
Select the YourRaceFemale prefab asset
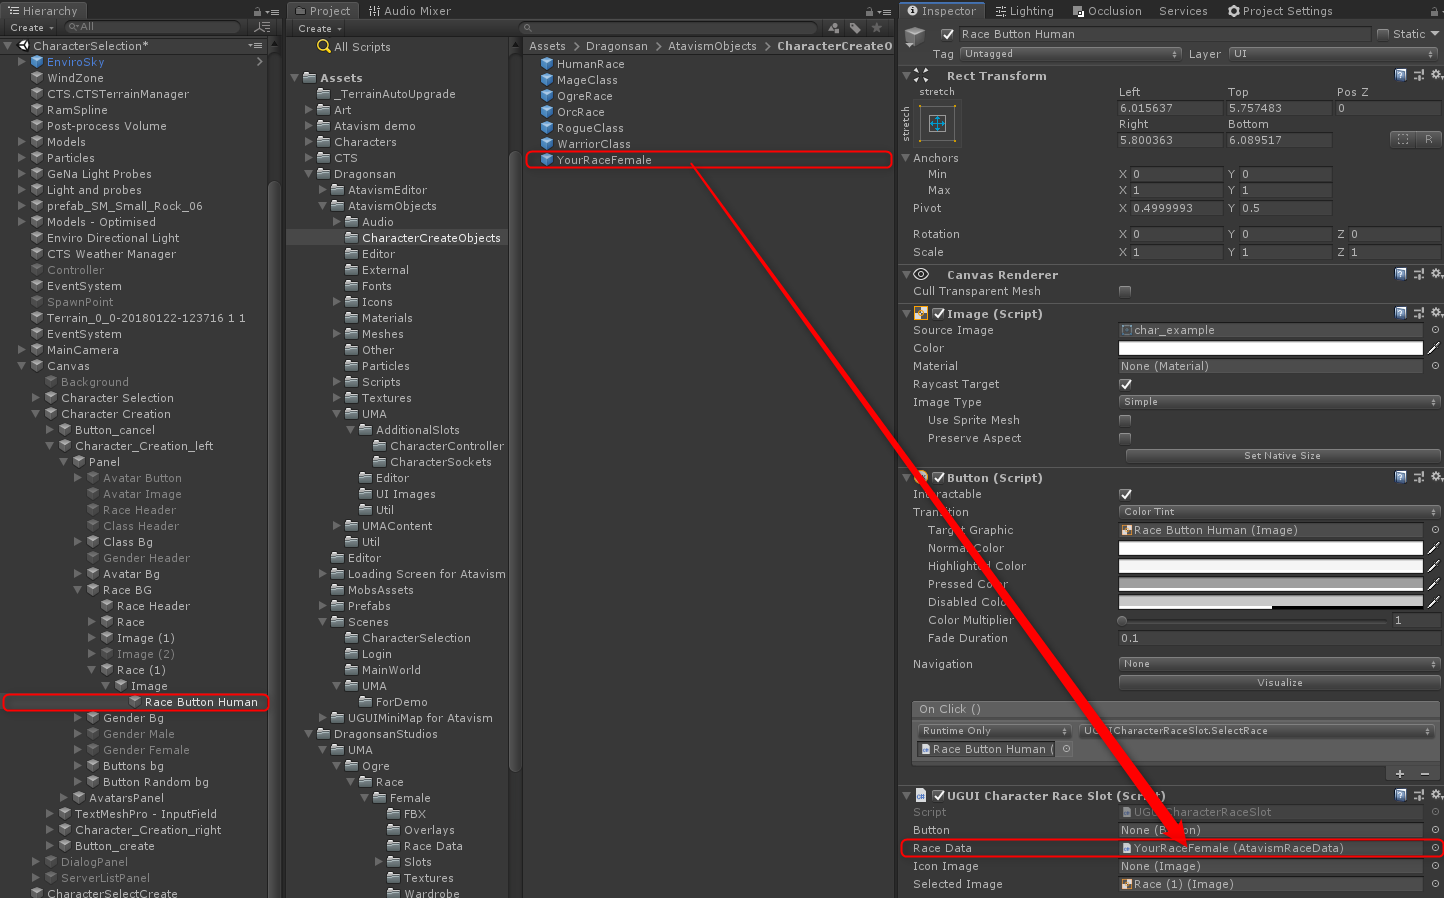pos(604,160)
